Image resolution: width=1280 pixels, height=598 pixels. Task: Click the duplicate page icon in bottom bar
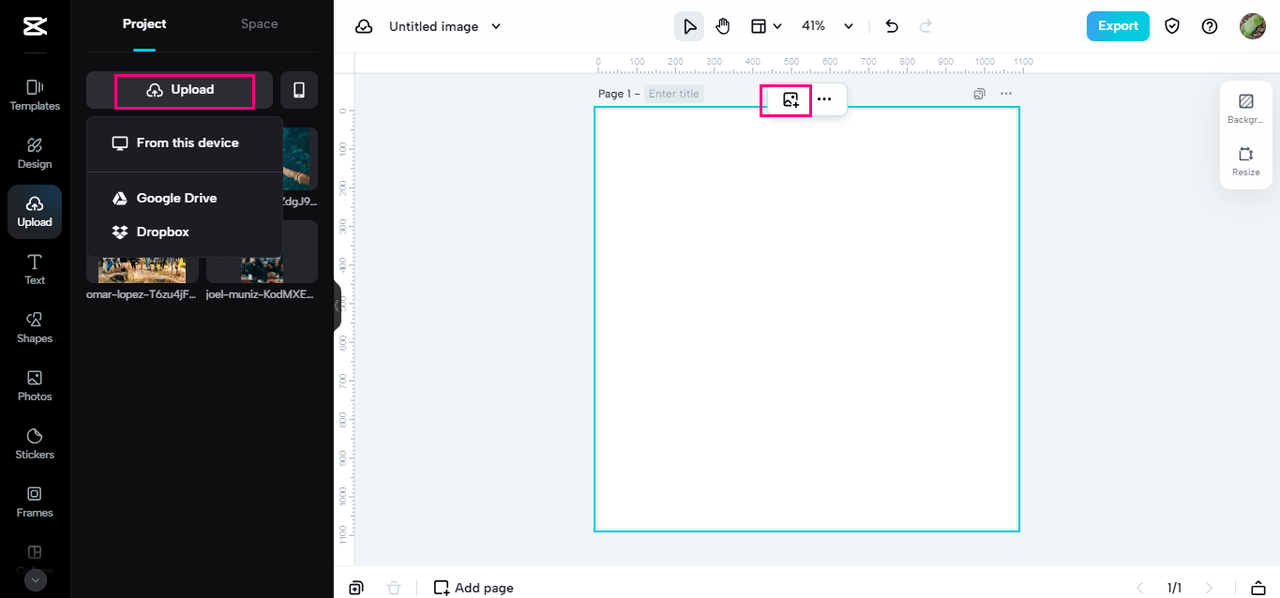[356, 588]
